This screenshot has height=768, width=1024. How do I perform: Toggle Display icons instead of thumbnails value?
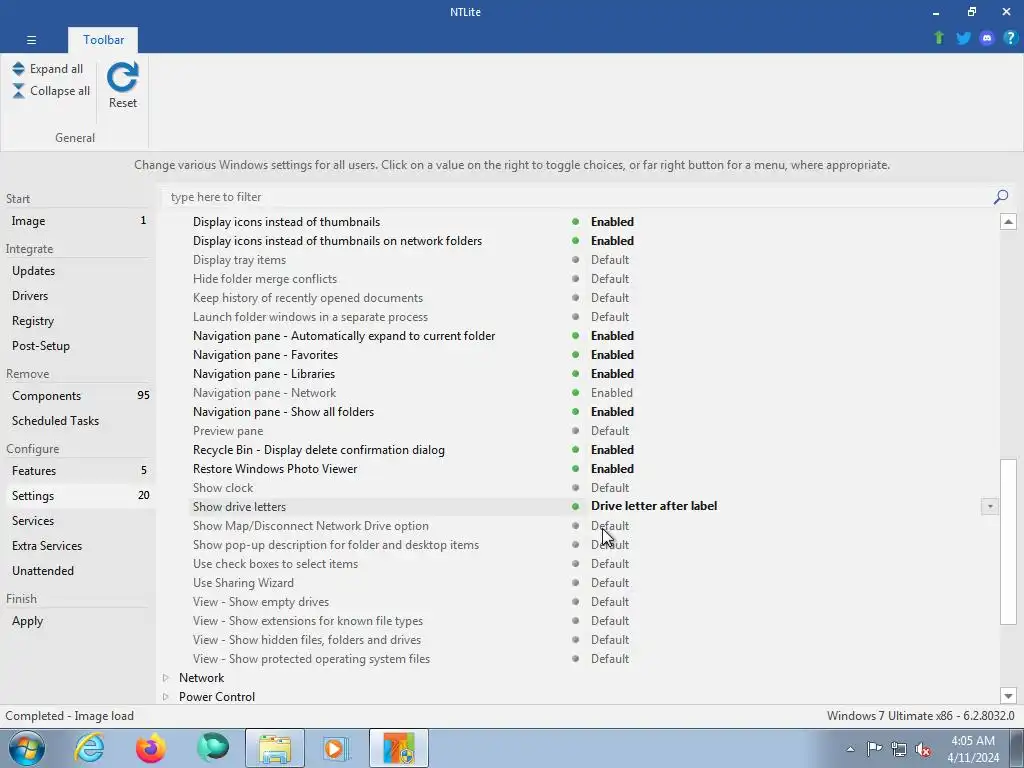[612, 222]
